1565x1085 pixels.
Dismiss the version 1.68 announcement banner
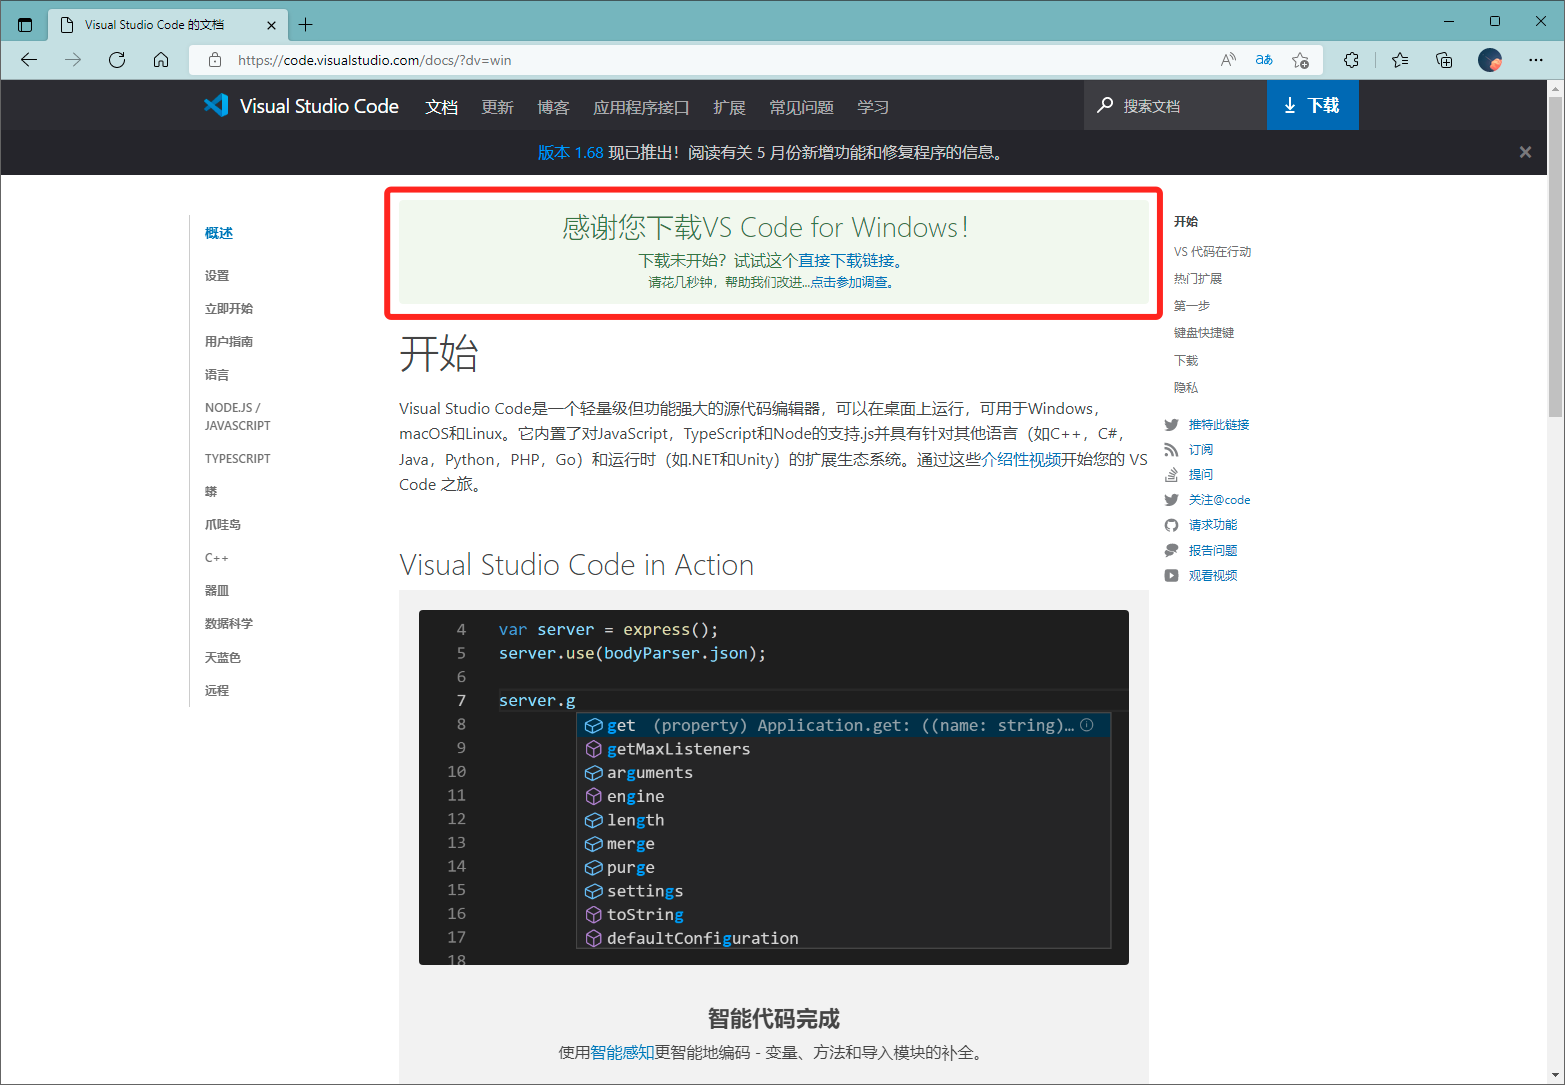[1525, 152]
